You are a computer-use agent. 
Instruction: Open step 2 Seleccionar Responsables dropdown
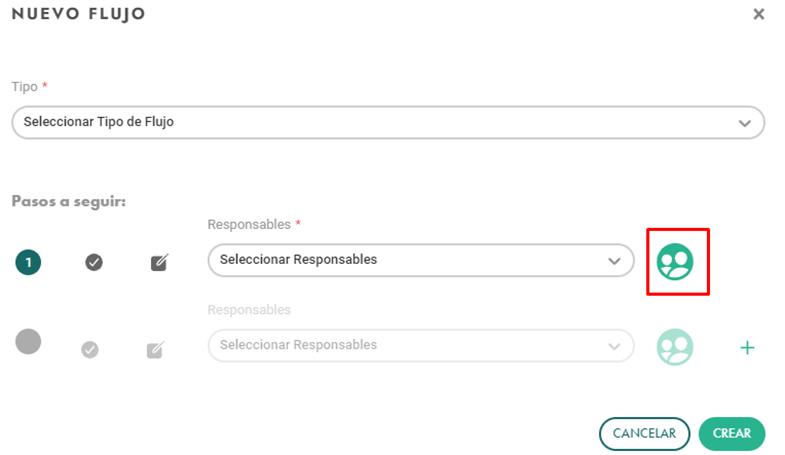click(x=421, y=345)
